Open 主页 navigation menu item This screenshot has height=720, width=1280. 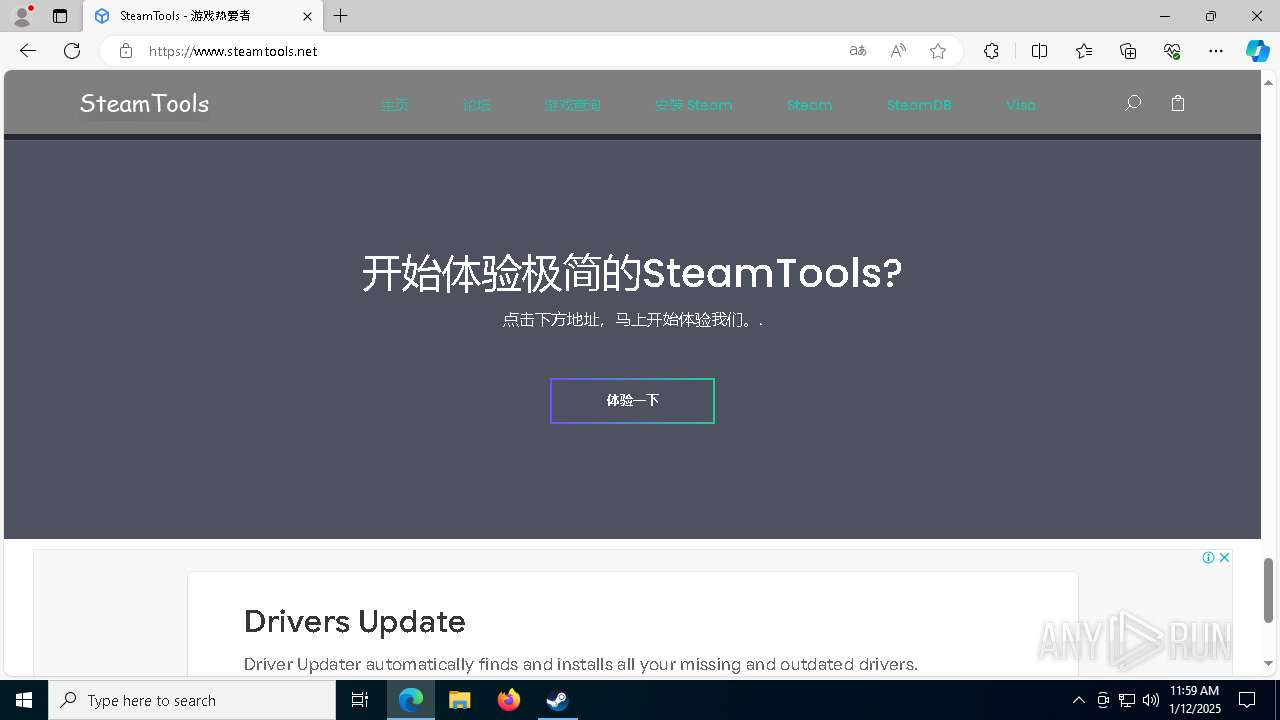coord(395,105)
